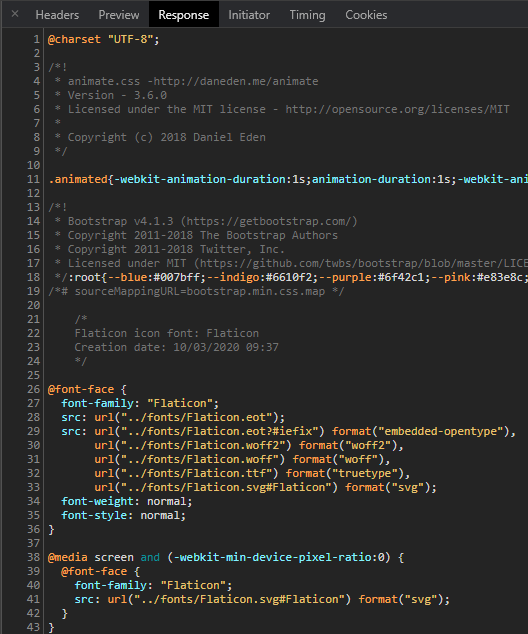
Task: Click line number 38 in gutter
Action: tap(34, 557)
